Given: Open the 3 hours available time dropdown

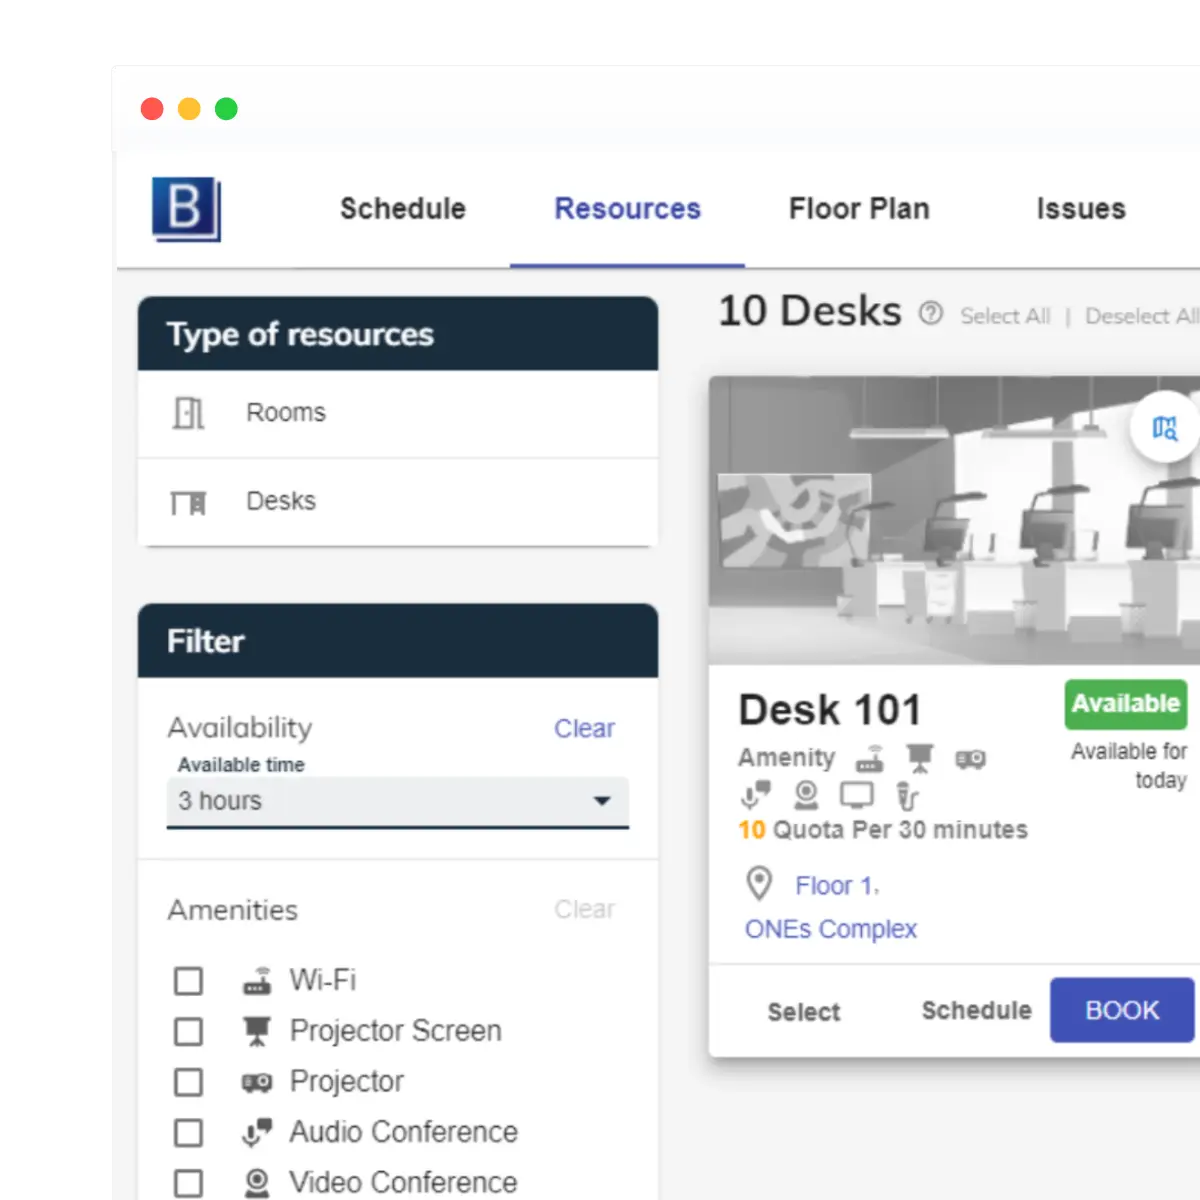Looking at the screenshot, I should [600, 801].
